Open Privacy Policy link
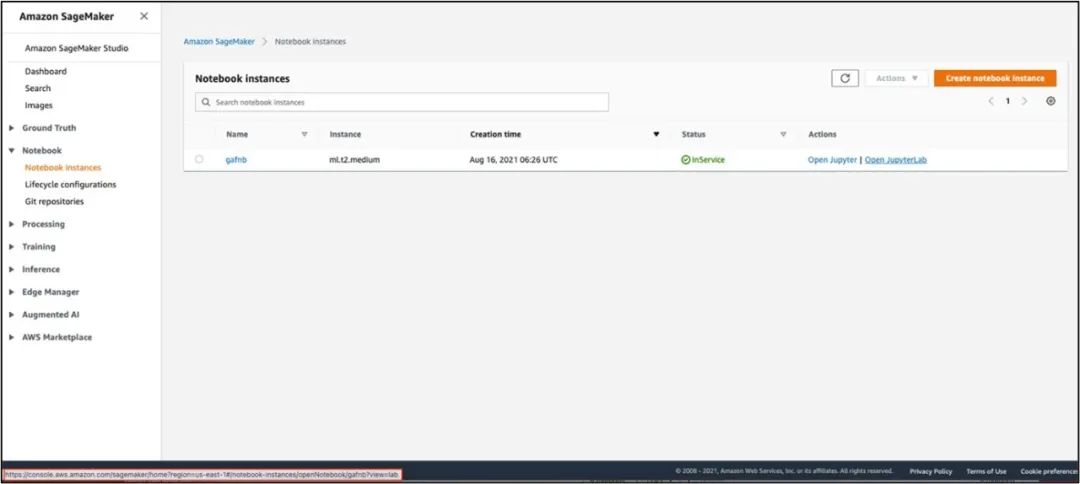 click(x=931, y=472)
